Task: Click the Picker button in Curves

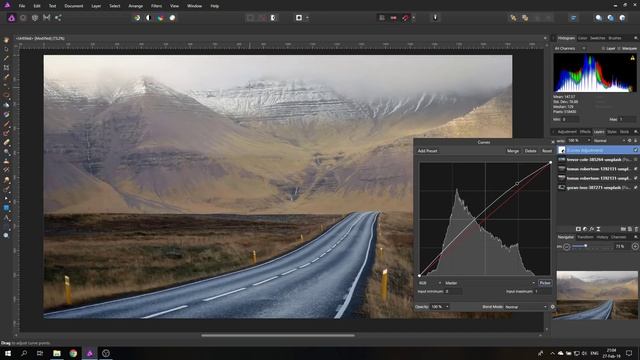Action: (545, 283)
